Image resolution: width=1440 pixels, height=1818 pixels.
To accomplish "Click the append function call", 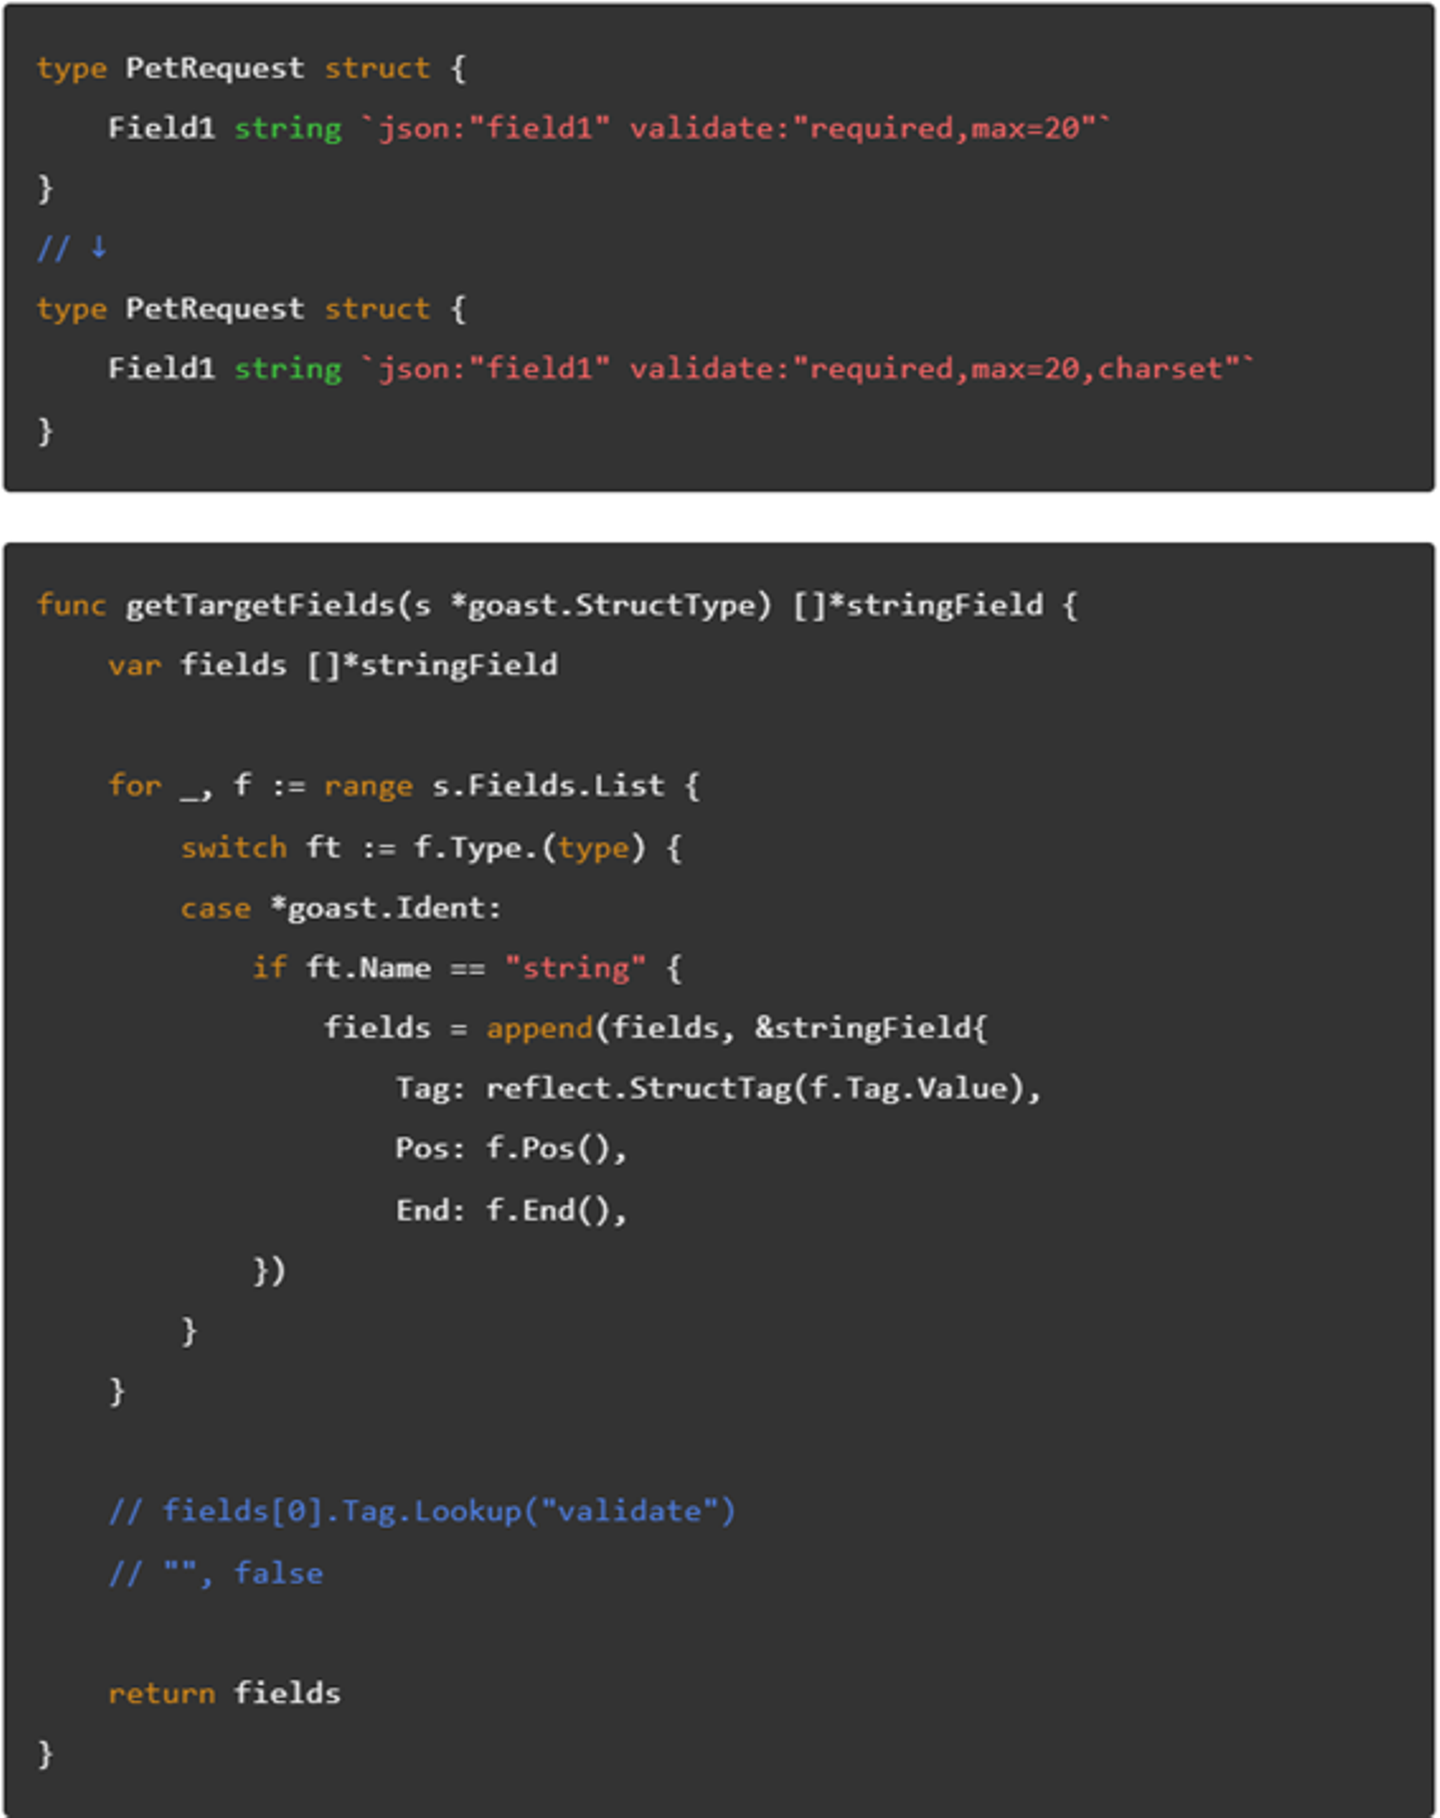I will click(x=539, y=1028).
